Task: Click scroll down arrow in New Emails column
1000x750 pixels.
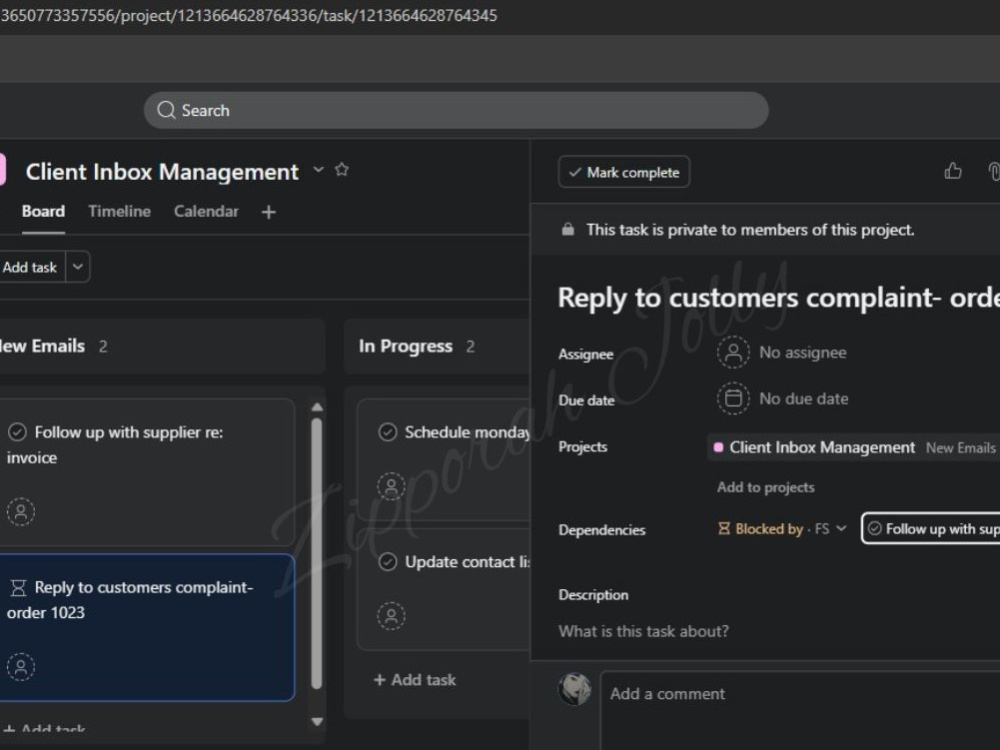Action: (317, 722)
